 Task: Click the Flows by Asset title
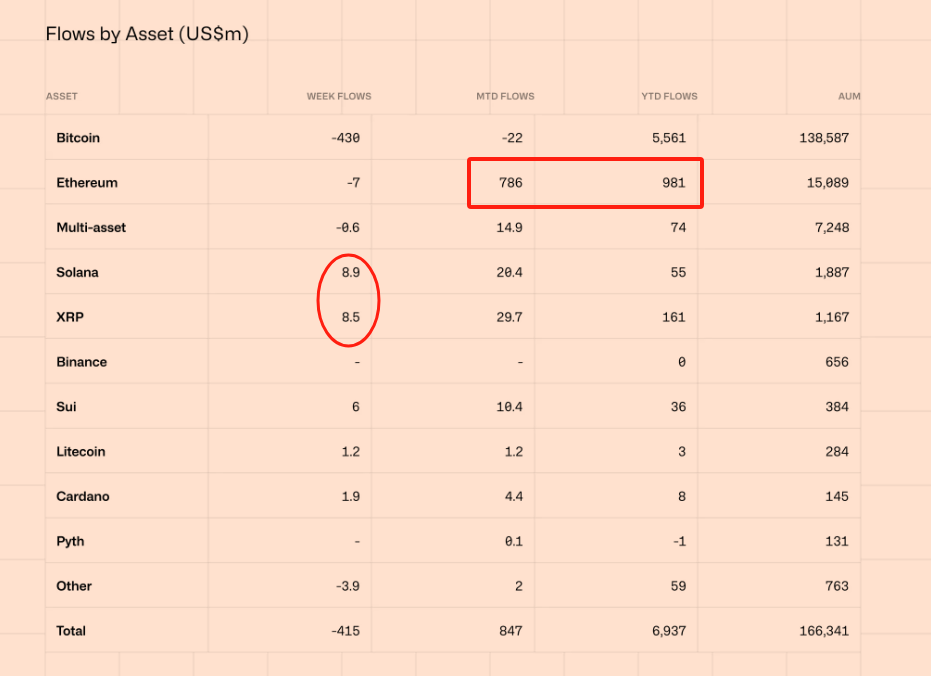click(x=147, y=34)
